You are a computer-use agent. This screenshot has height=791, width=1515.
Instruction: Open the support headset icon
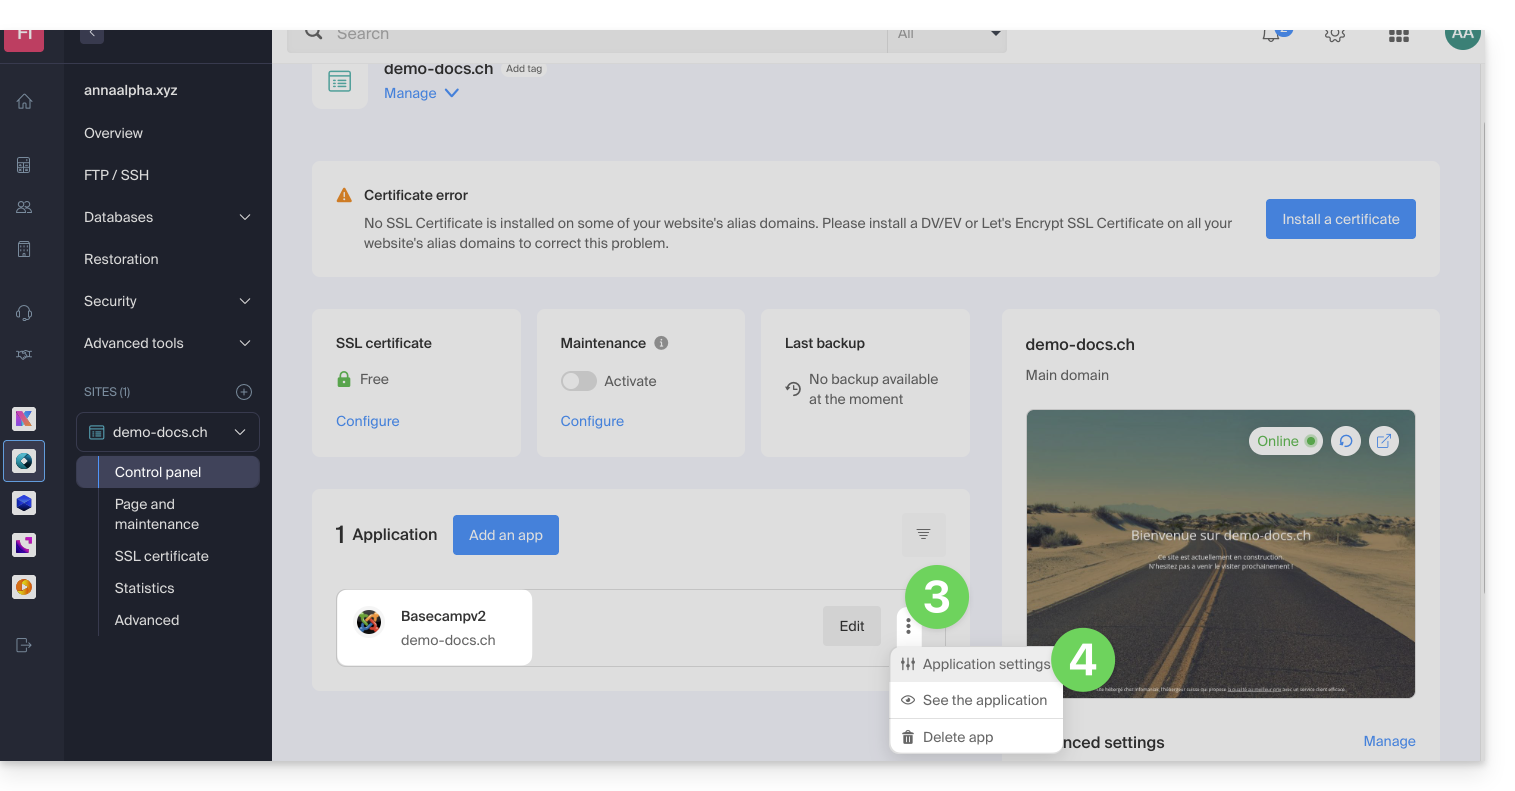[25, 313]
